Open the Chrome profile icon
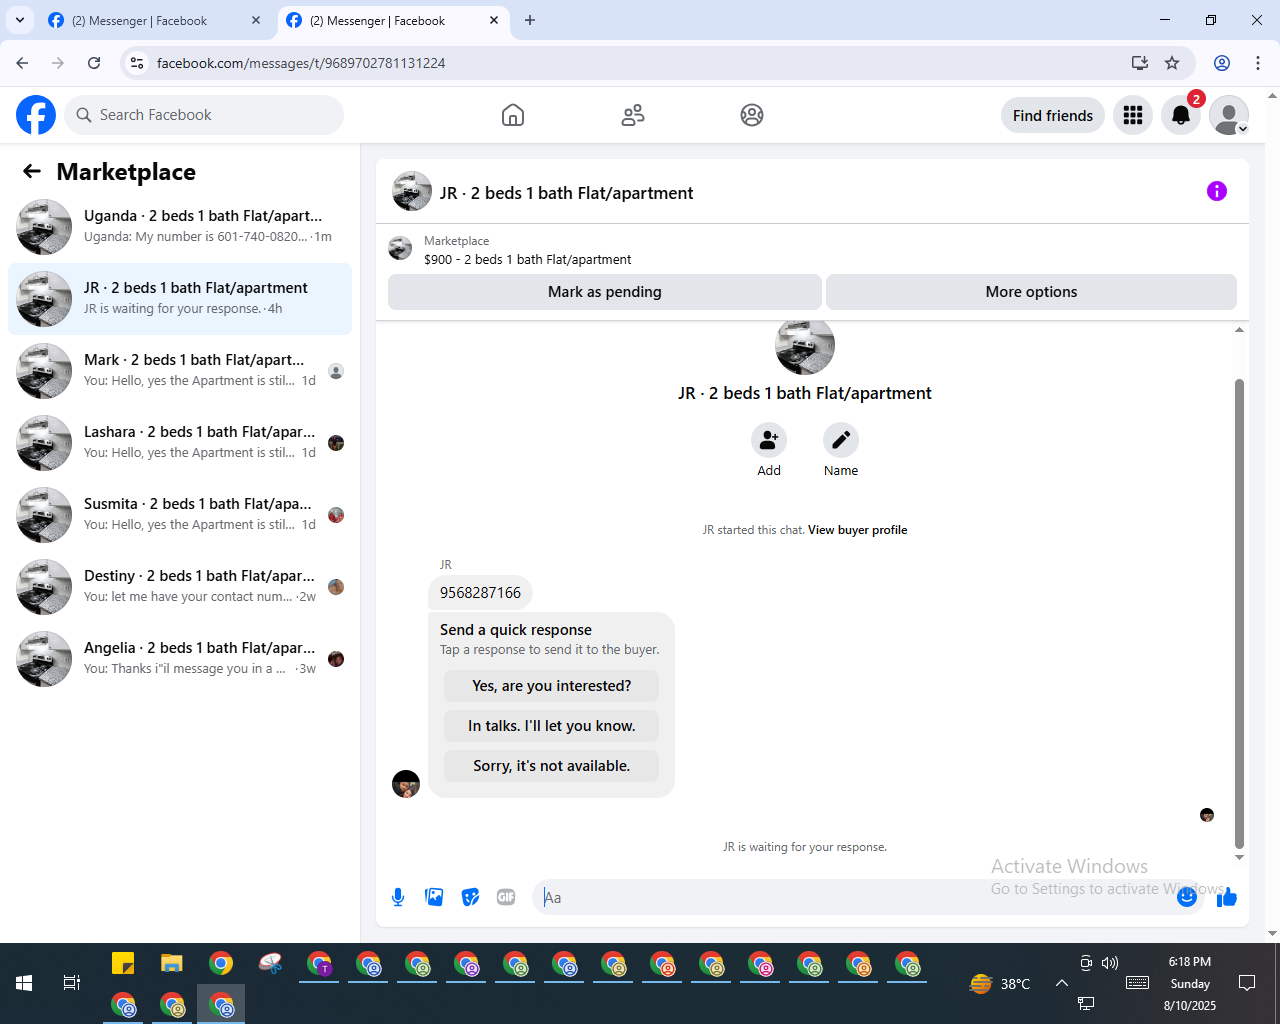 click(1222, 63)
